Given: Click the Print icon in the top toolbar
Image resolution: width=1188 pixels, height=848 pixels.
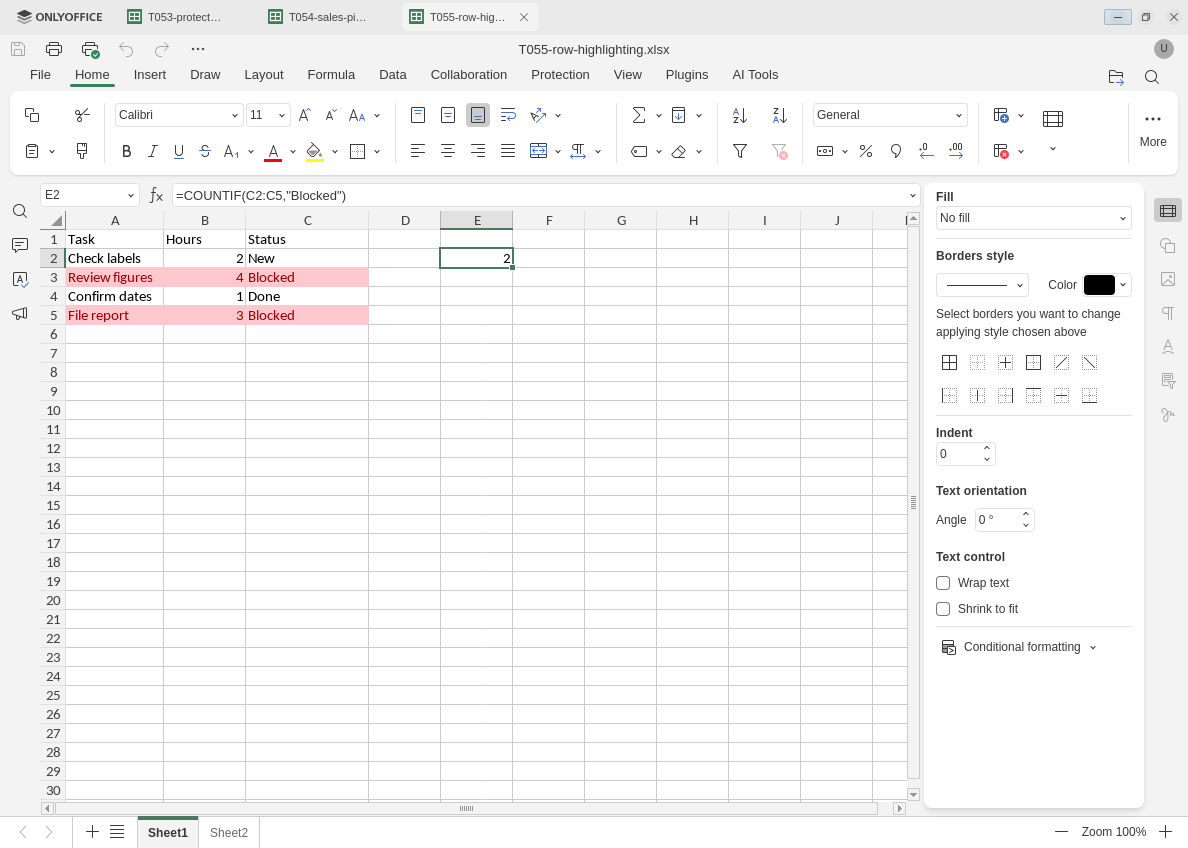Looking at the screenshot, I should [x=54, y=49].
